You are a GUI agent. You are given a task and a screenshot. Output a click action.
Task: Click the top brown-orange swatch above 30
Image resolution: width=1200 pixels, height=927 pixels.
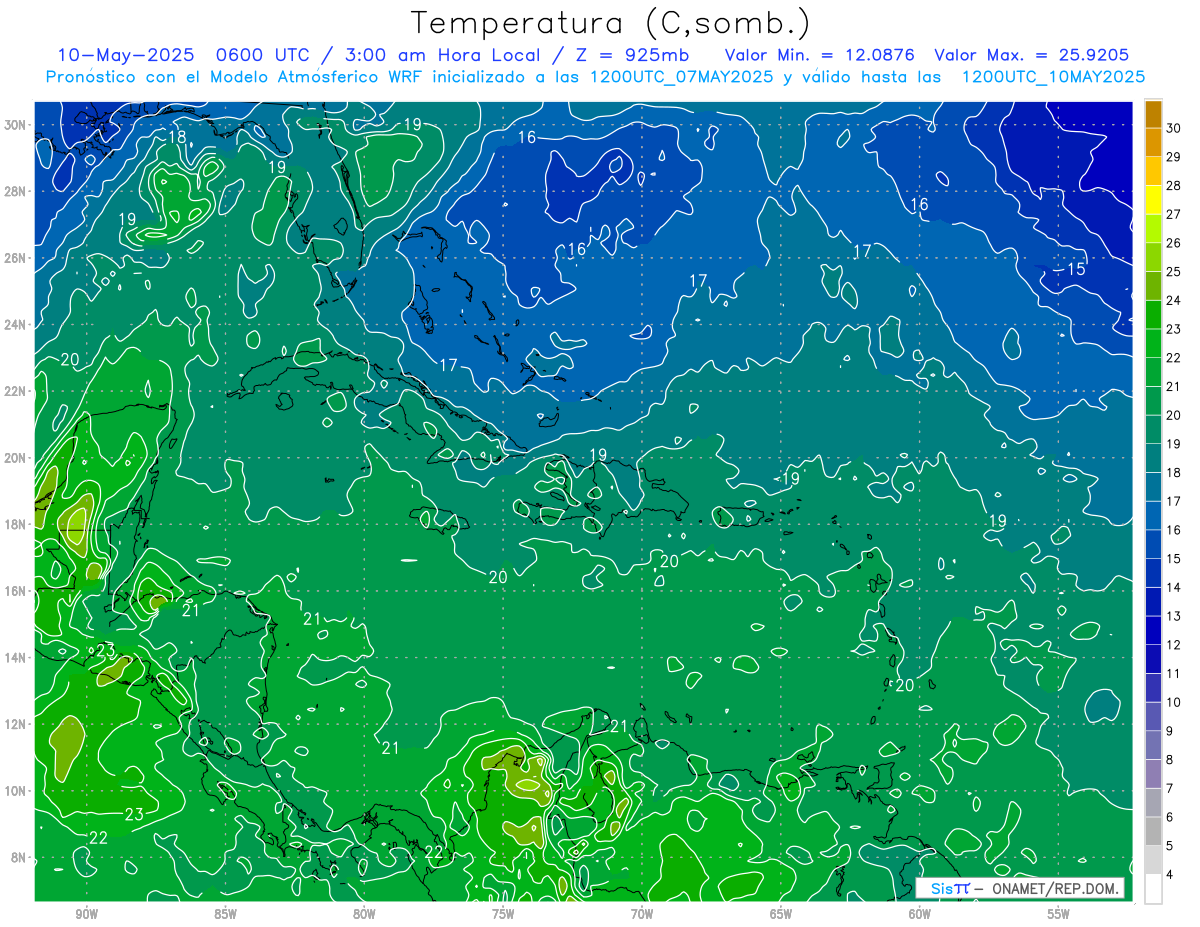coord(1153,114)
